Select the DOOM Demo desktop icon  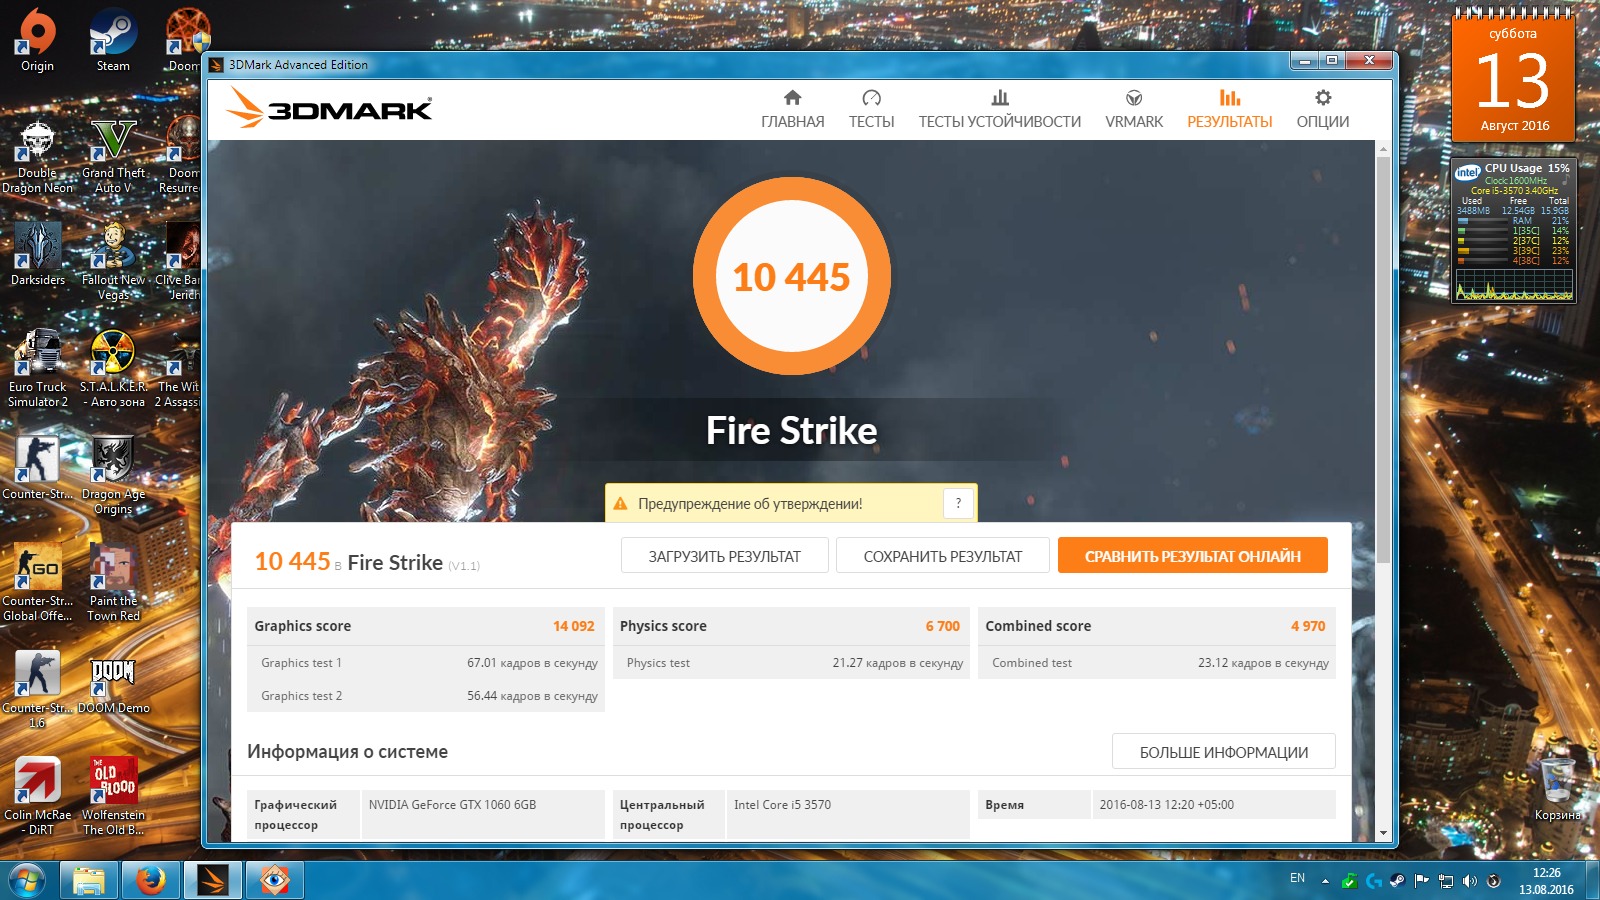[113, 684]
